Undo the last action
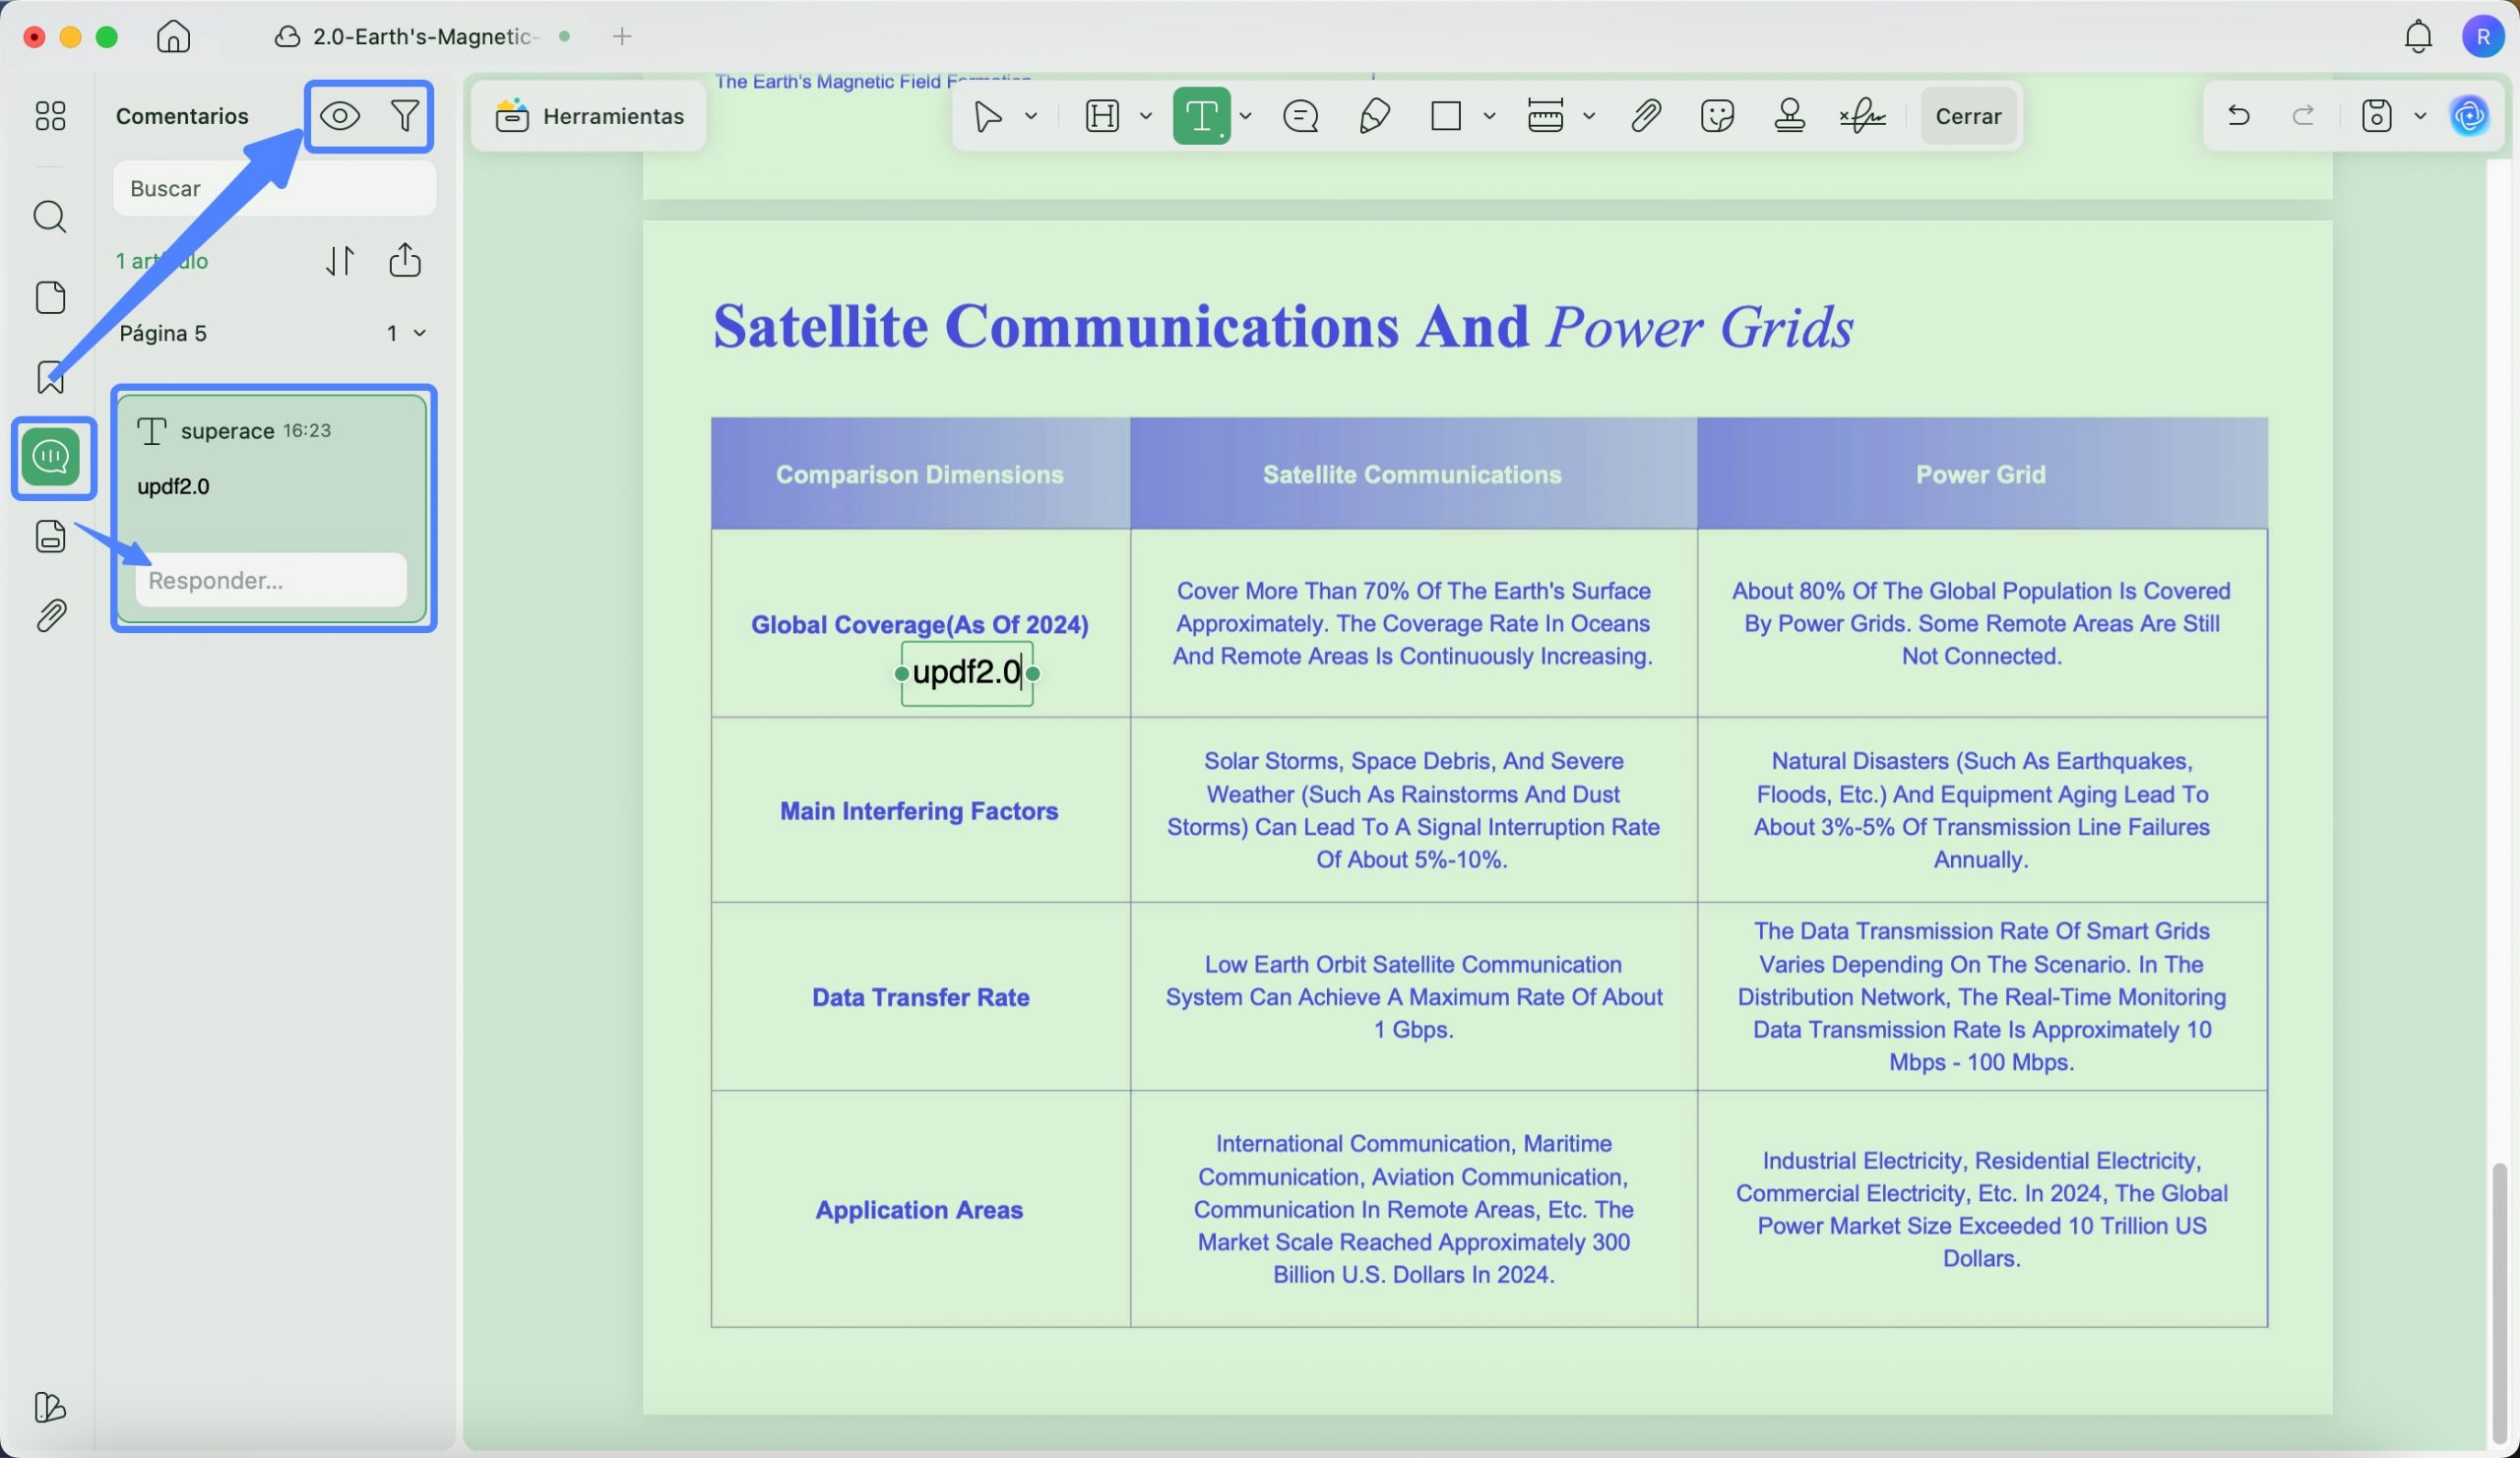Viewport: 2520px width, 1458px height. 2239,116
